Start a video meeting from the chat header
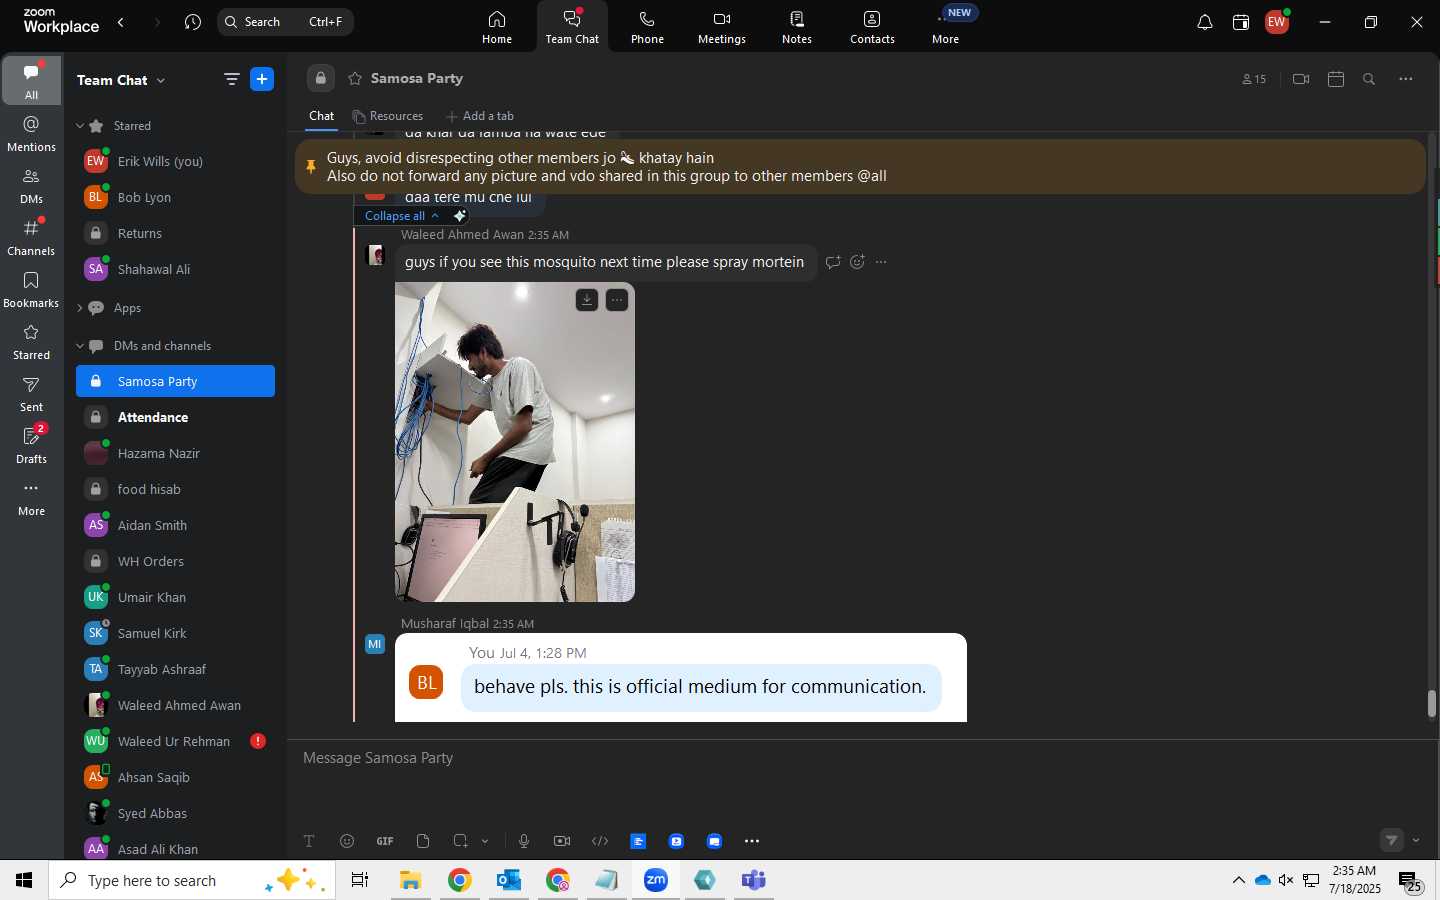Screen dimensions: 1440x900 [x=1301, y=79]
